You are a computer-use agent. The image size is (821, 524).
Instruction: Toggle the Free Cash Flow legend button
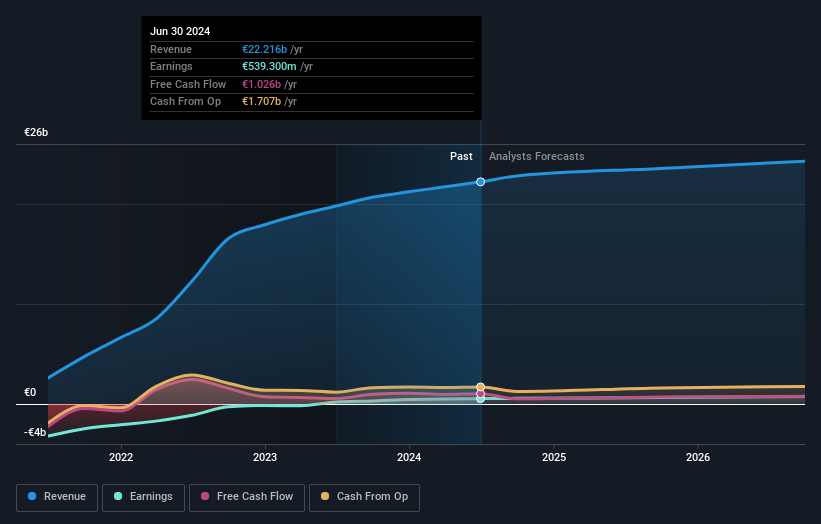pos(247,497)
